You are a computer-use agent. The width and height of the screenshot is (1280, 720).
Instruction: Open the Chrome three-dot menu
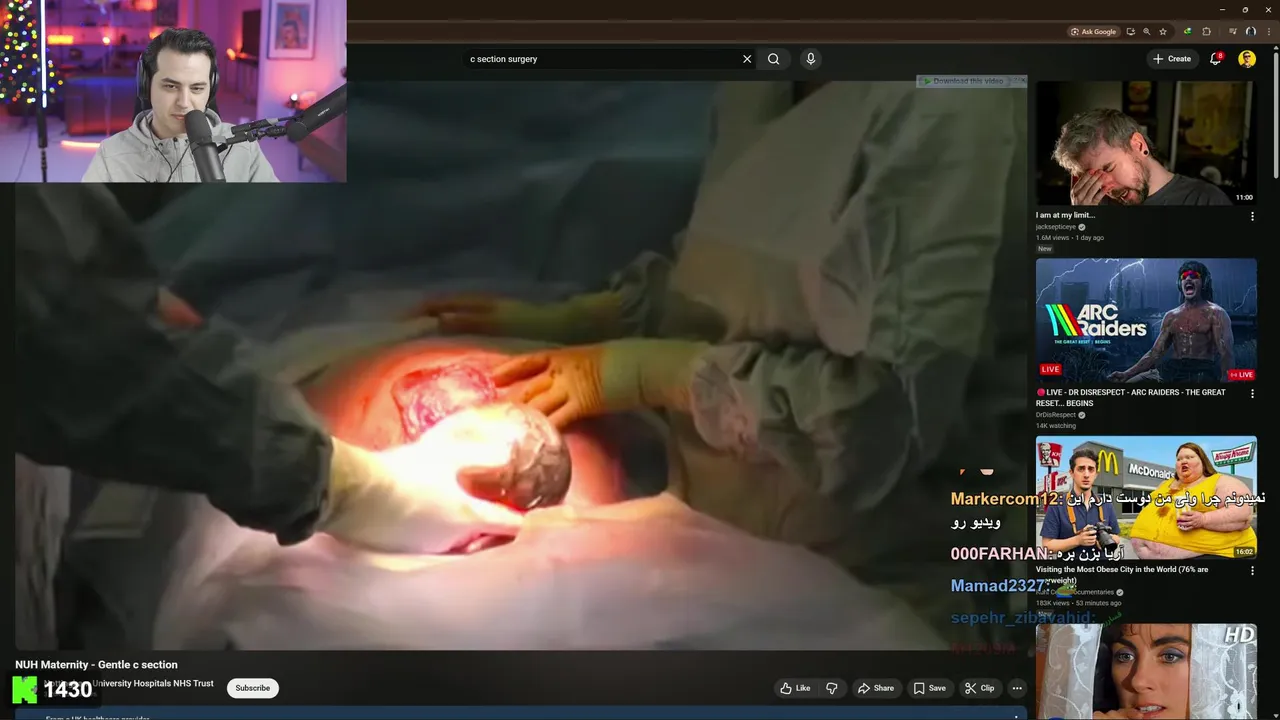pos(1269,31)
